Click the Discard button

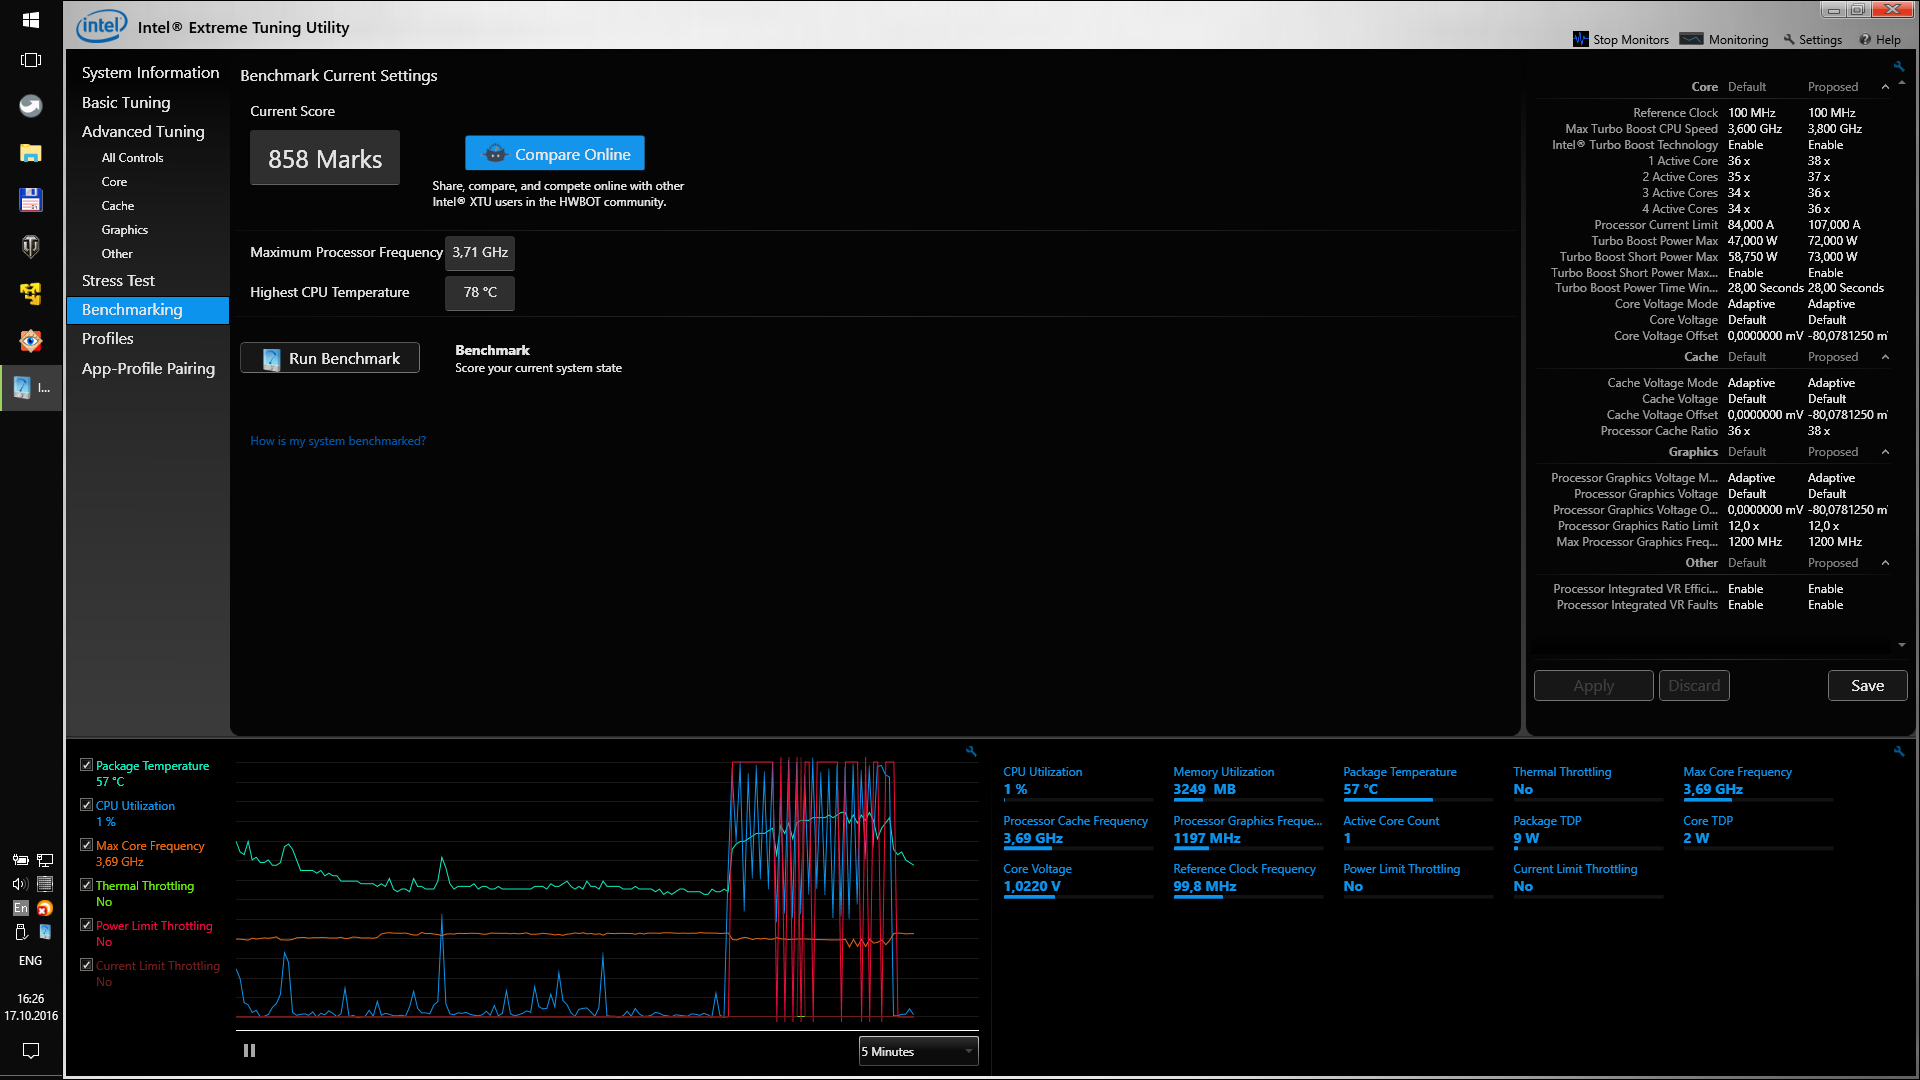[1694, 686]
